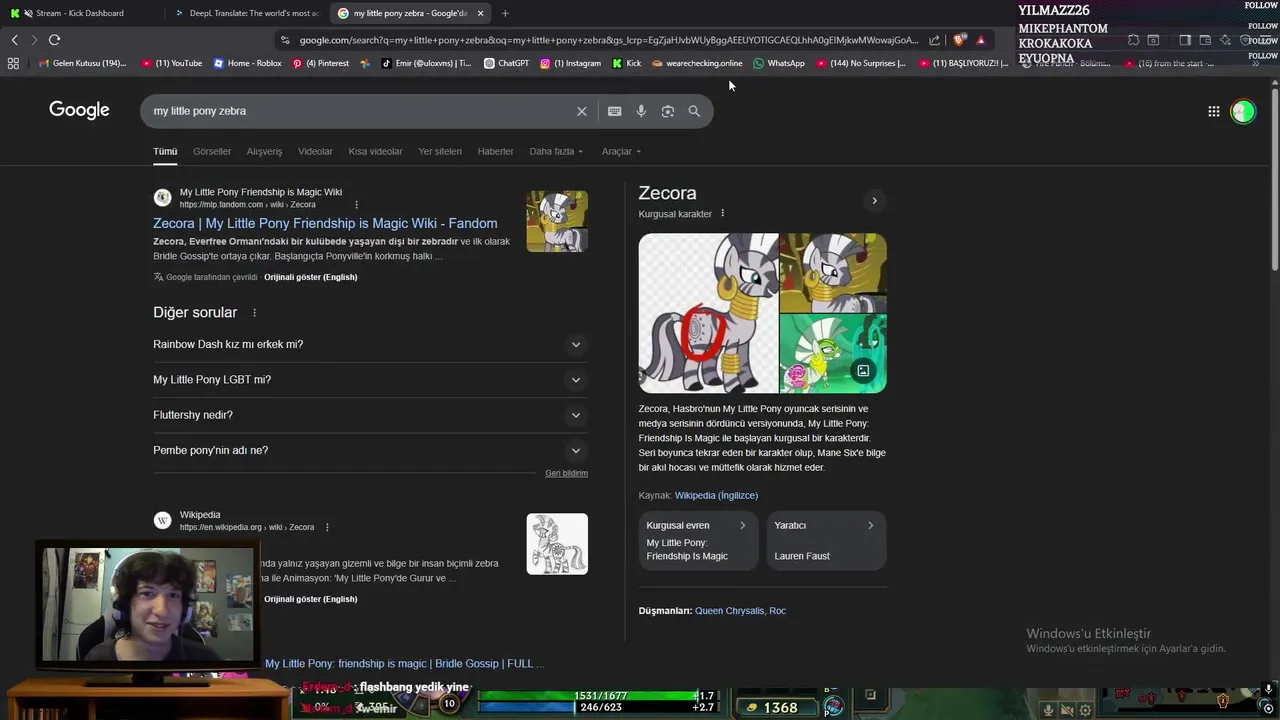Image resolution: width=1280 pixels, height=720 pixels.
Task: Click the Brave Rewards triangle icon
Action: (x=981, y=40)
